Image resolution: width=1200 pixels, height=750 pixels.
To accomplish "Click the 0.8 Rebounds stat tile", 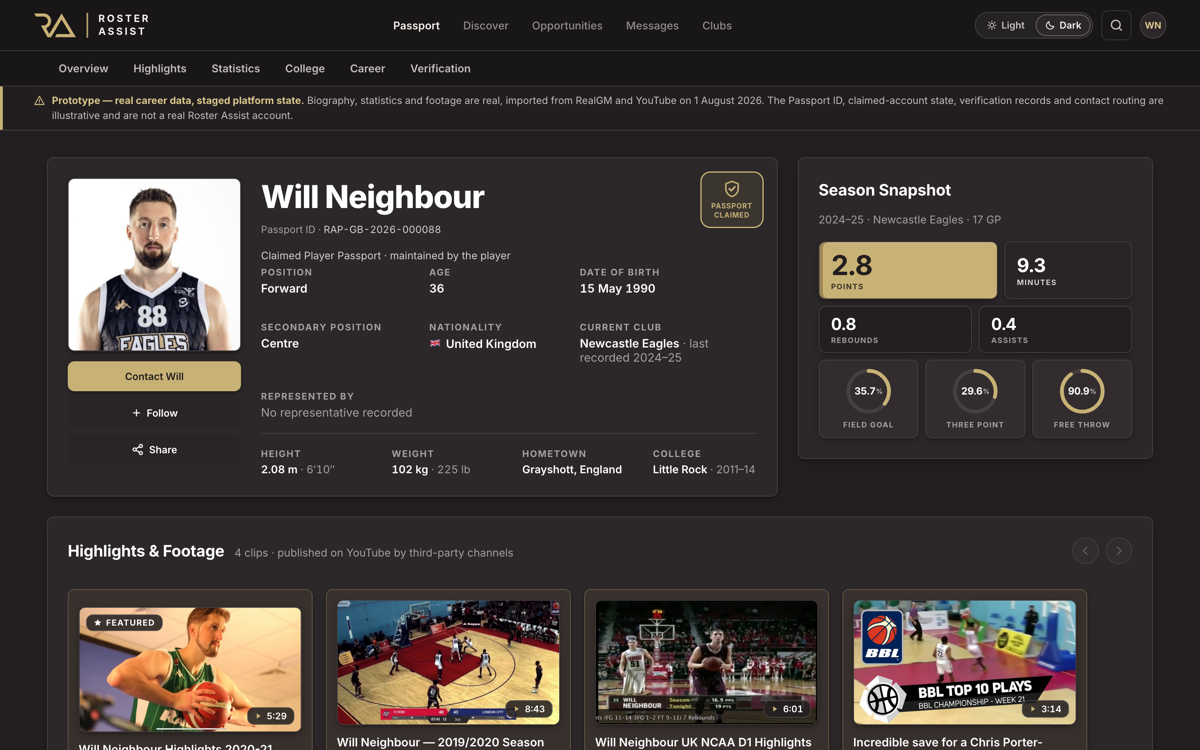I will (x=895, y=329).
